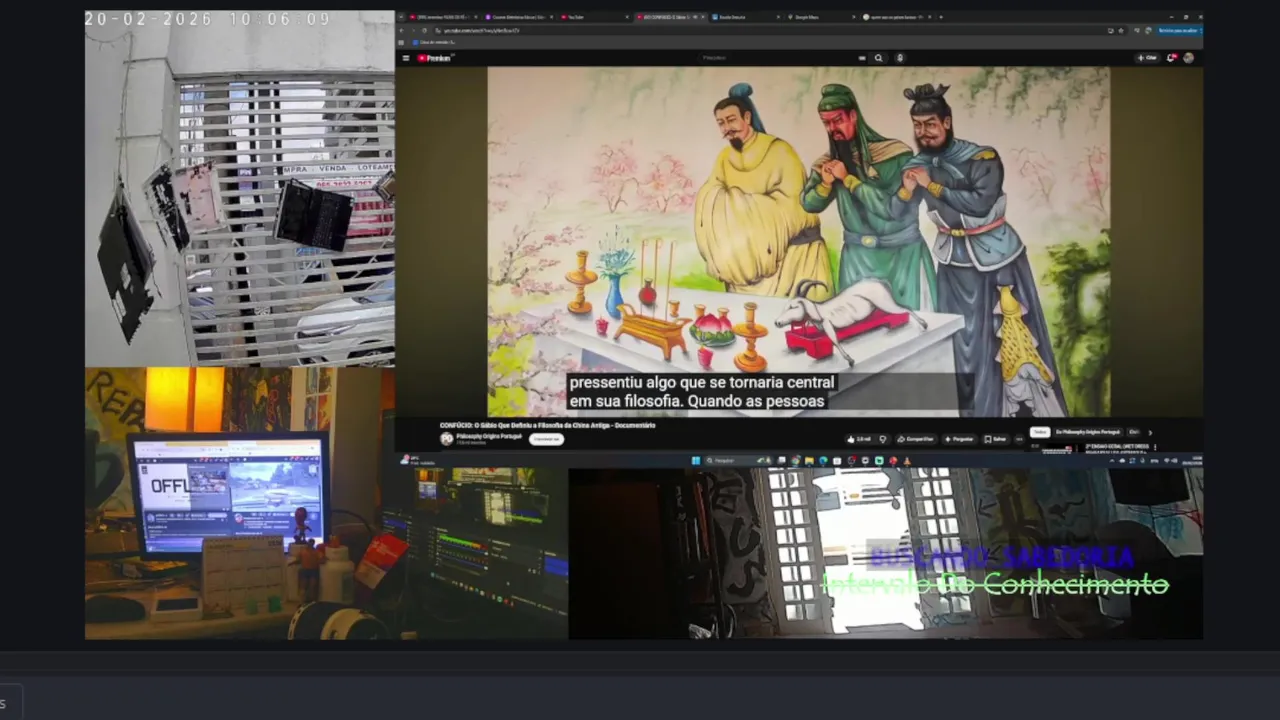Open a new browser tab with plus button
Screen dimensions: 1280x720
click(941, 17)
